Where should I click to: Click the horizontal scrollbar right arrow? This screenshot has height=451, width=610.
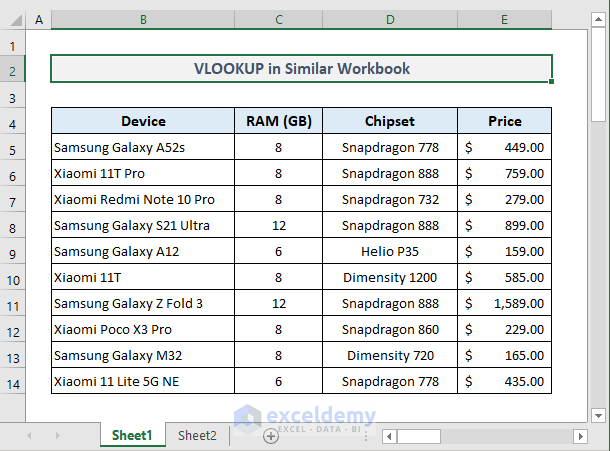(578, 436)
